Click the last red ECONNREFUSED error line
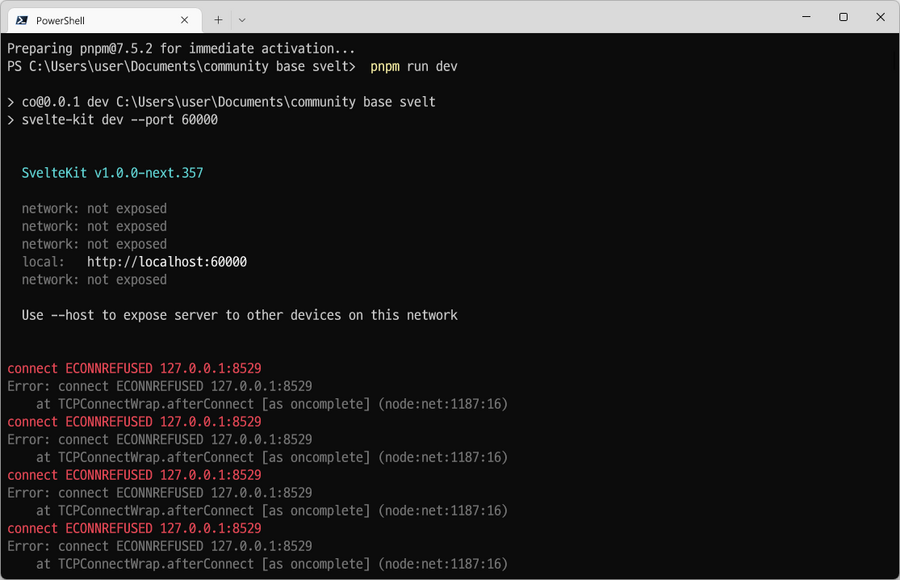The width and height of the screenshot is (900, 580). [134, 528]
